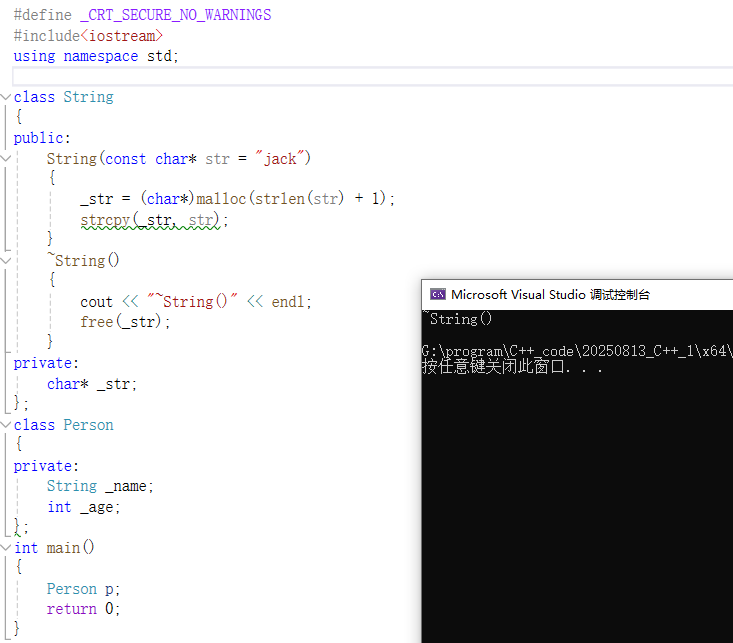Click the Person p; declaration

coord(84,588)
